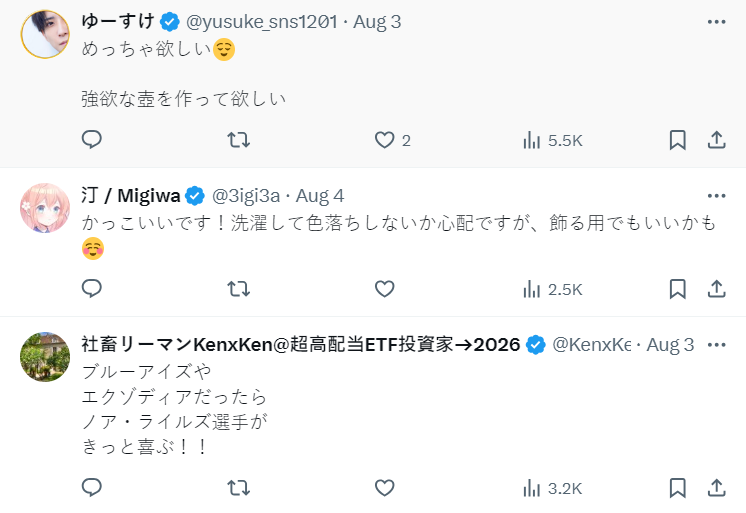This screenshot has width=746, height=513.
Task: Open 汀 / Migiwa's anime avatar
Action: (45, 208)
